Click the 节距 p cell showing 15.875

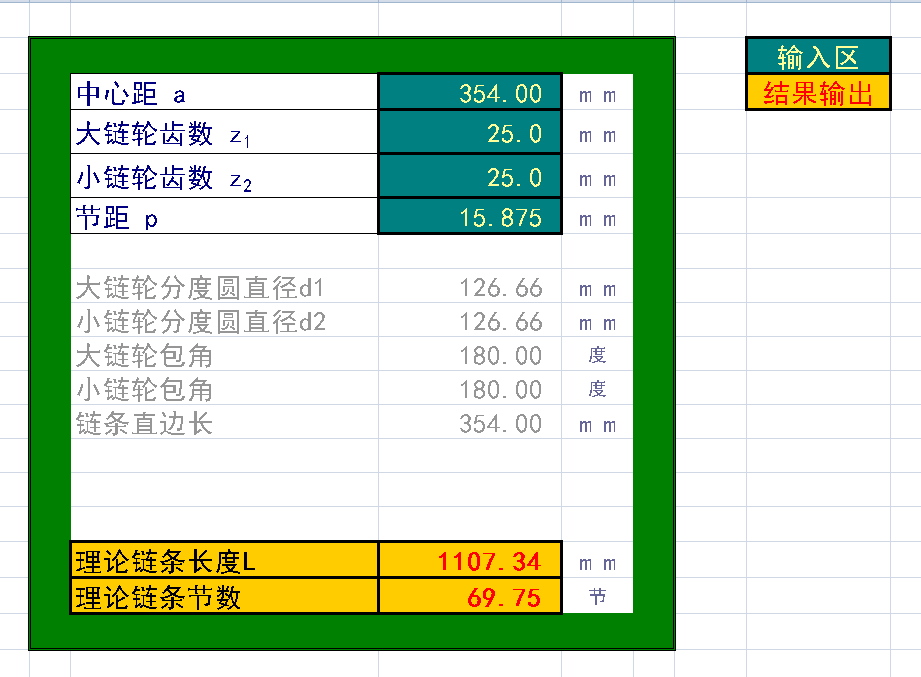469,217
